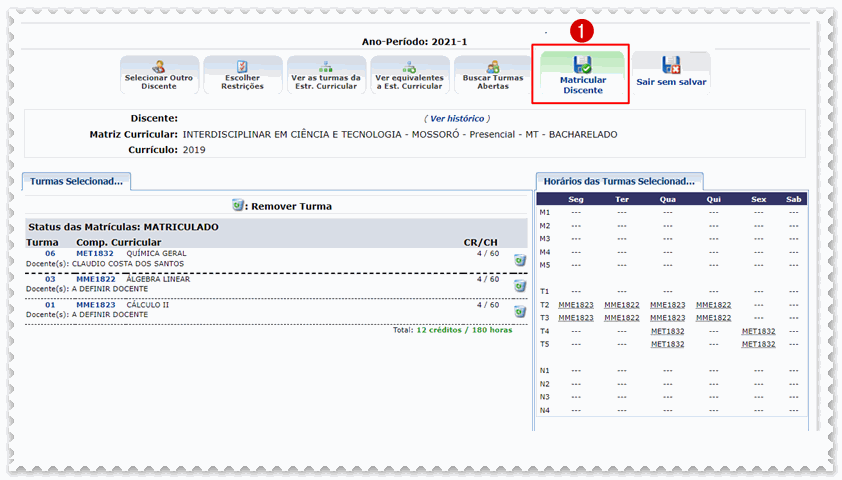Open Ver equivalentes a Estr. Curricular
Image resolution: width=842 pixels, height=480 pixels.
click(x=409, y=75)
